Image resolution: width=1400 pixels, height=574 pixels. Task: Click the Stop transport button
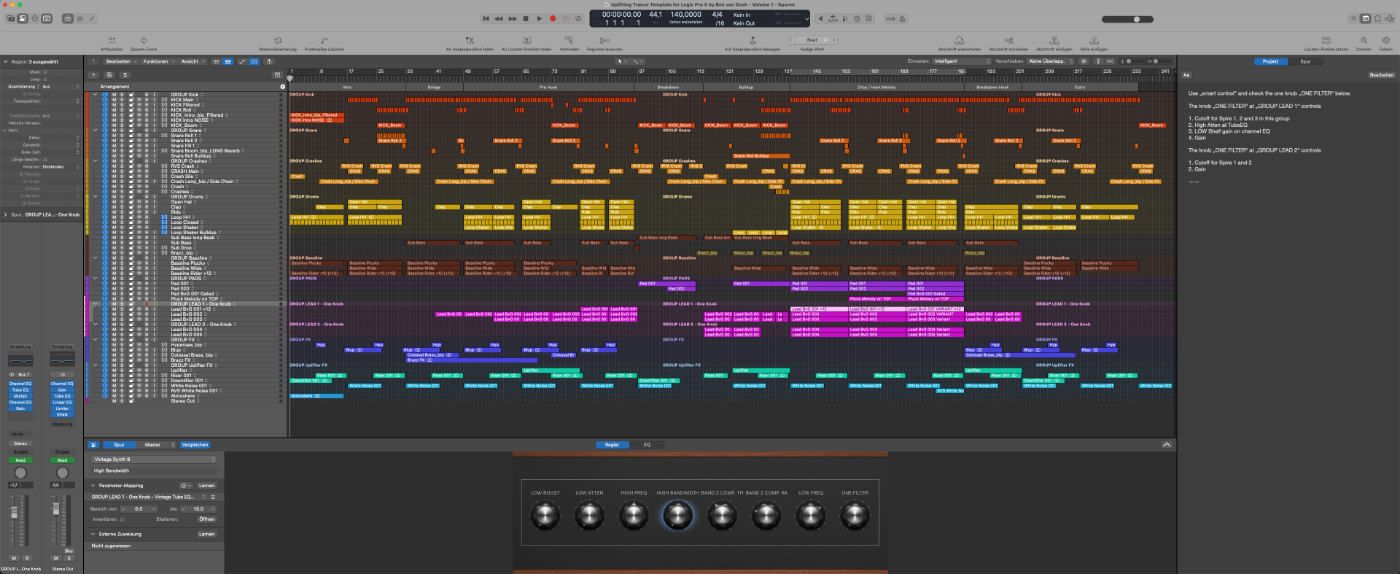tap(526, 18)
